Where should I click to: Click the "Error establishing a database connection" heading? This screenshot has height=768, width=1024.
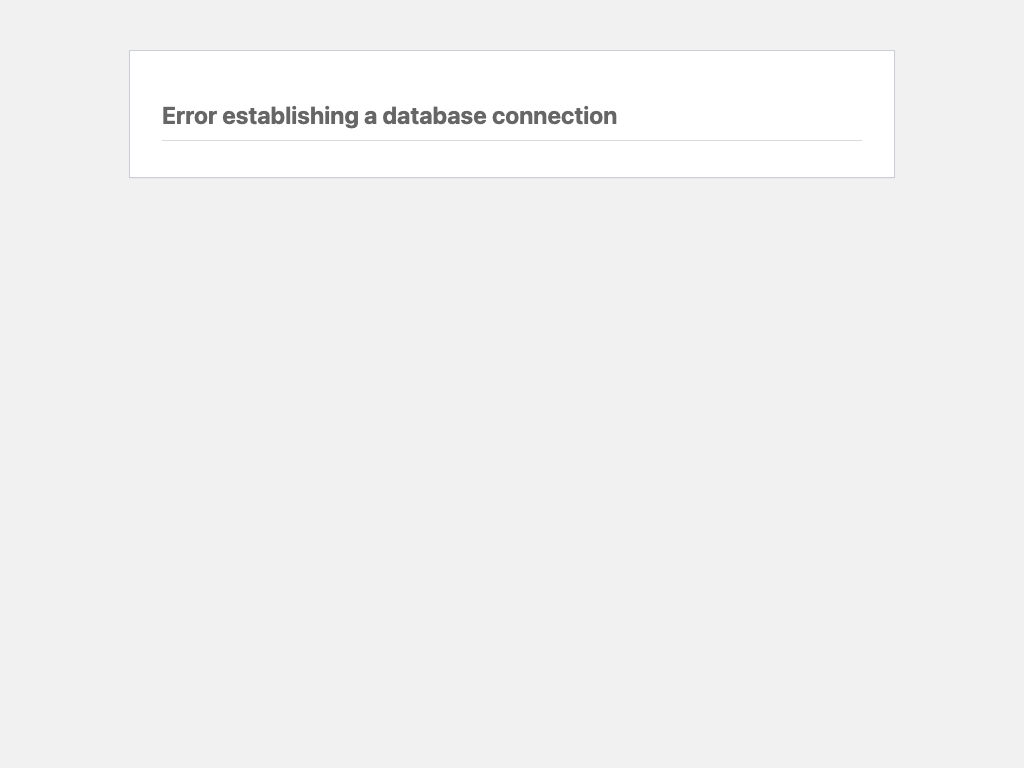pyautogui.click(x=389, y=116)
